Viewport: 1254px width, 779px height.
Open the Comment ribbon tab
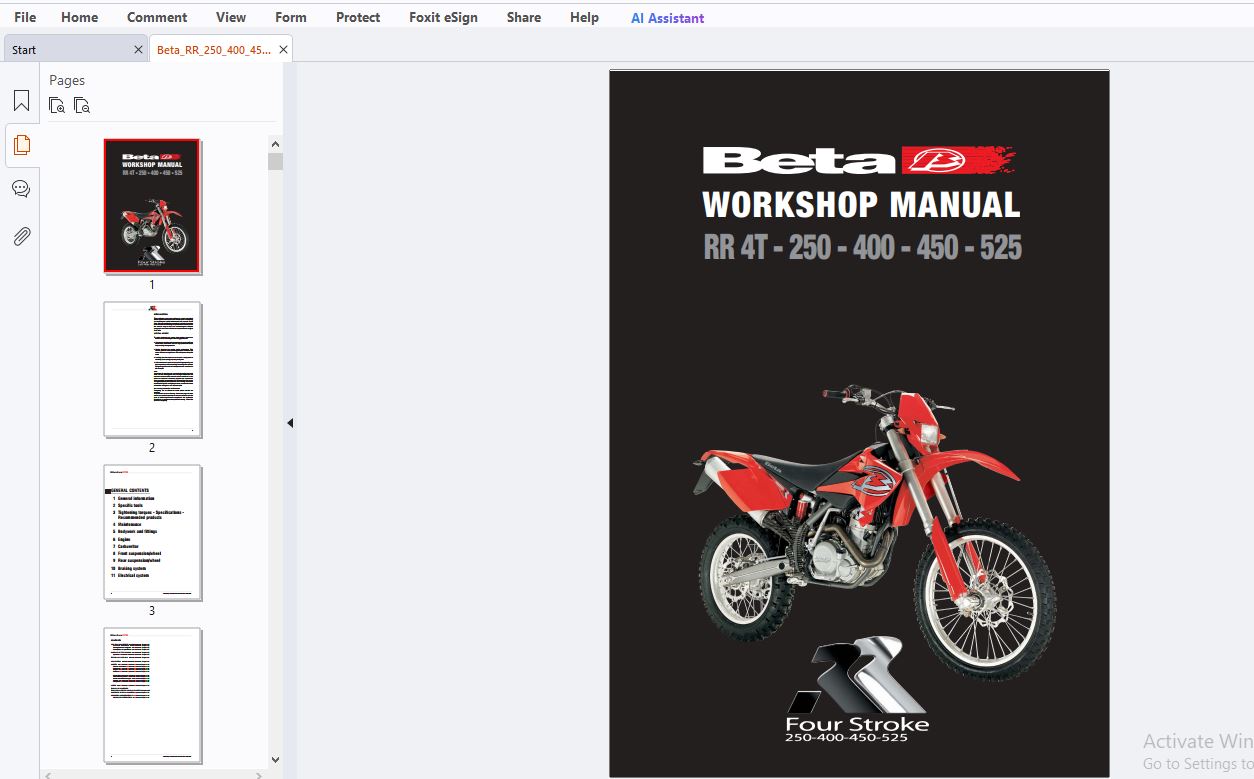pyautogui.click(x=157, y=17)
